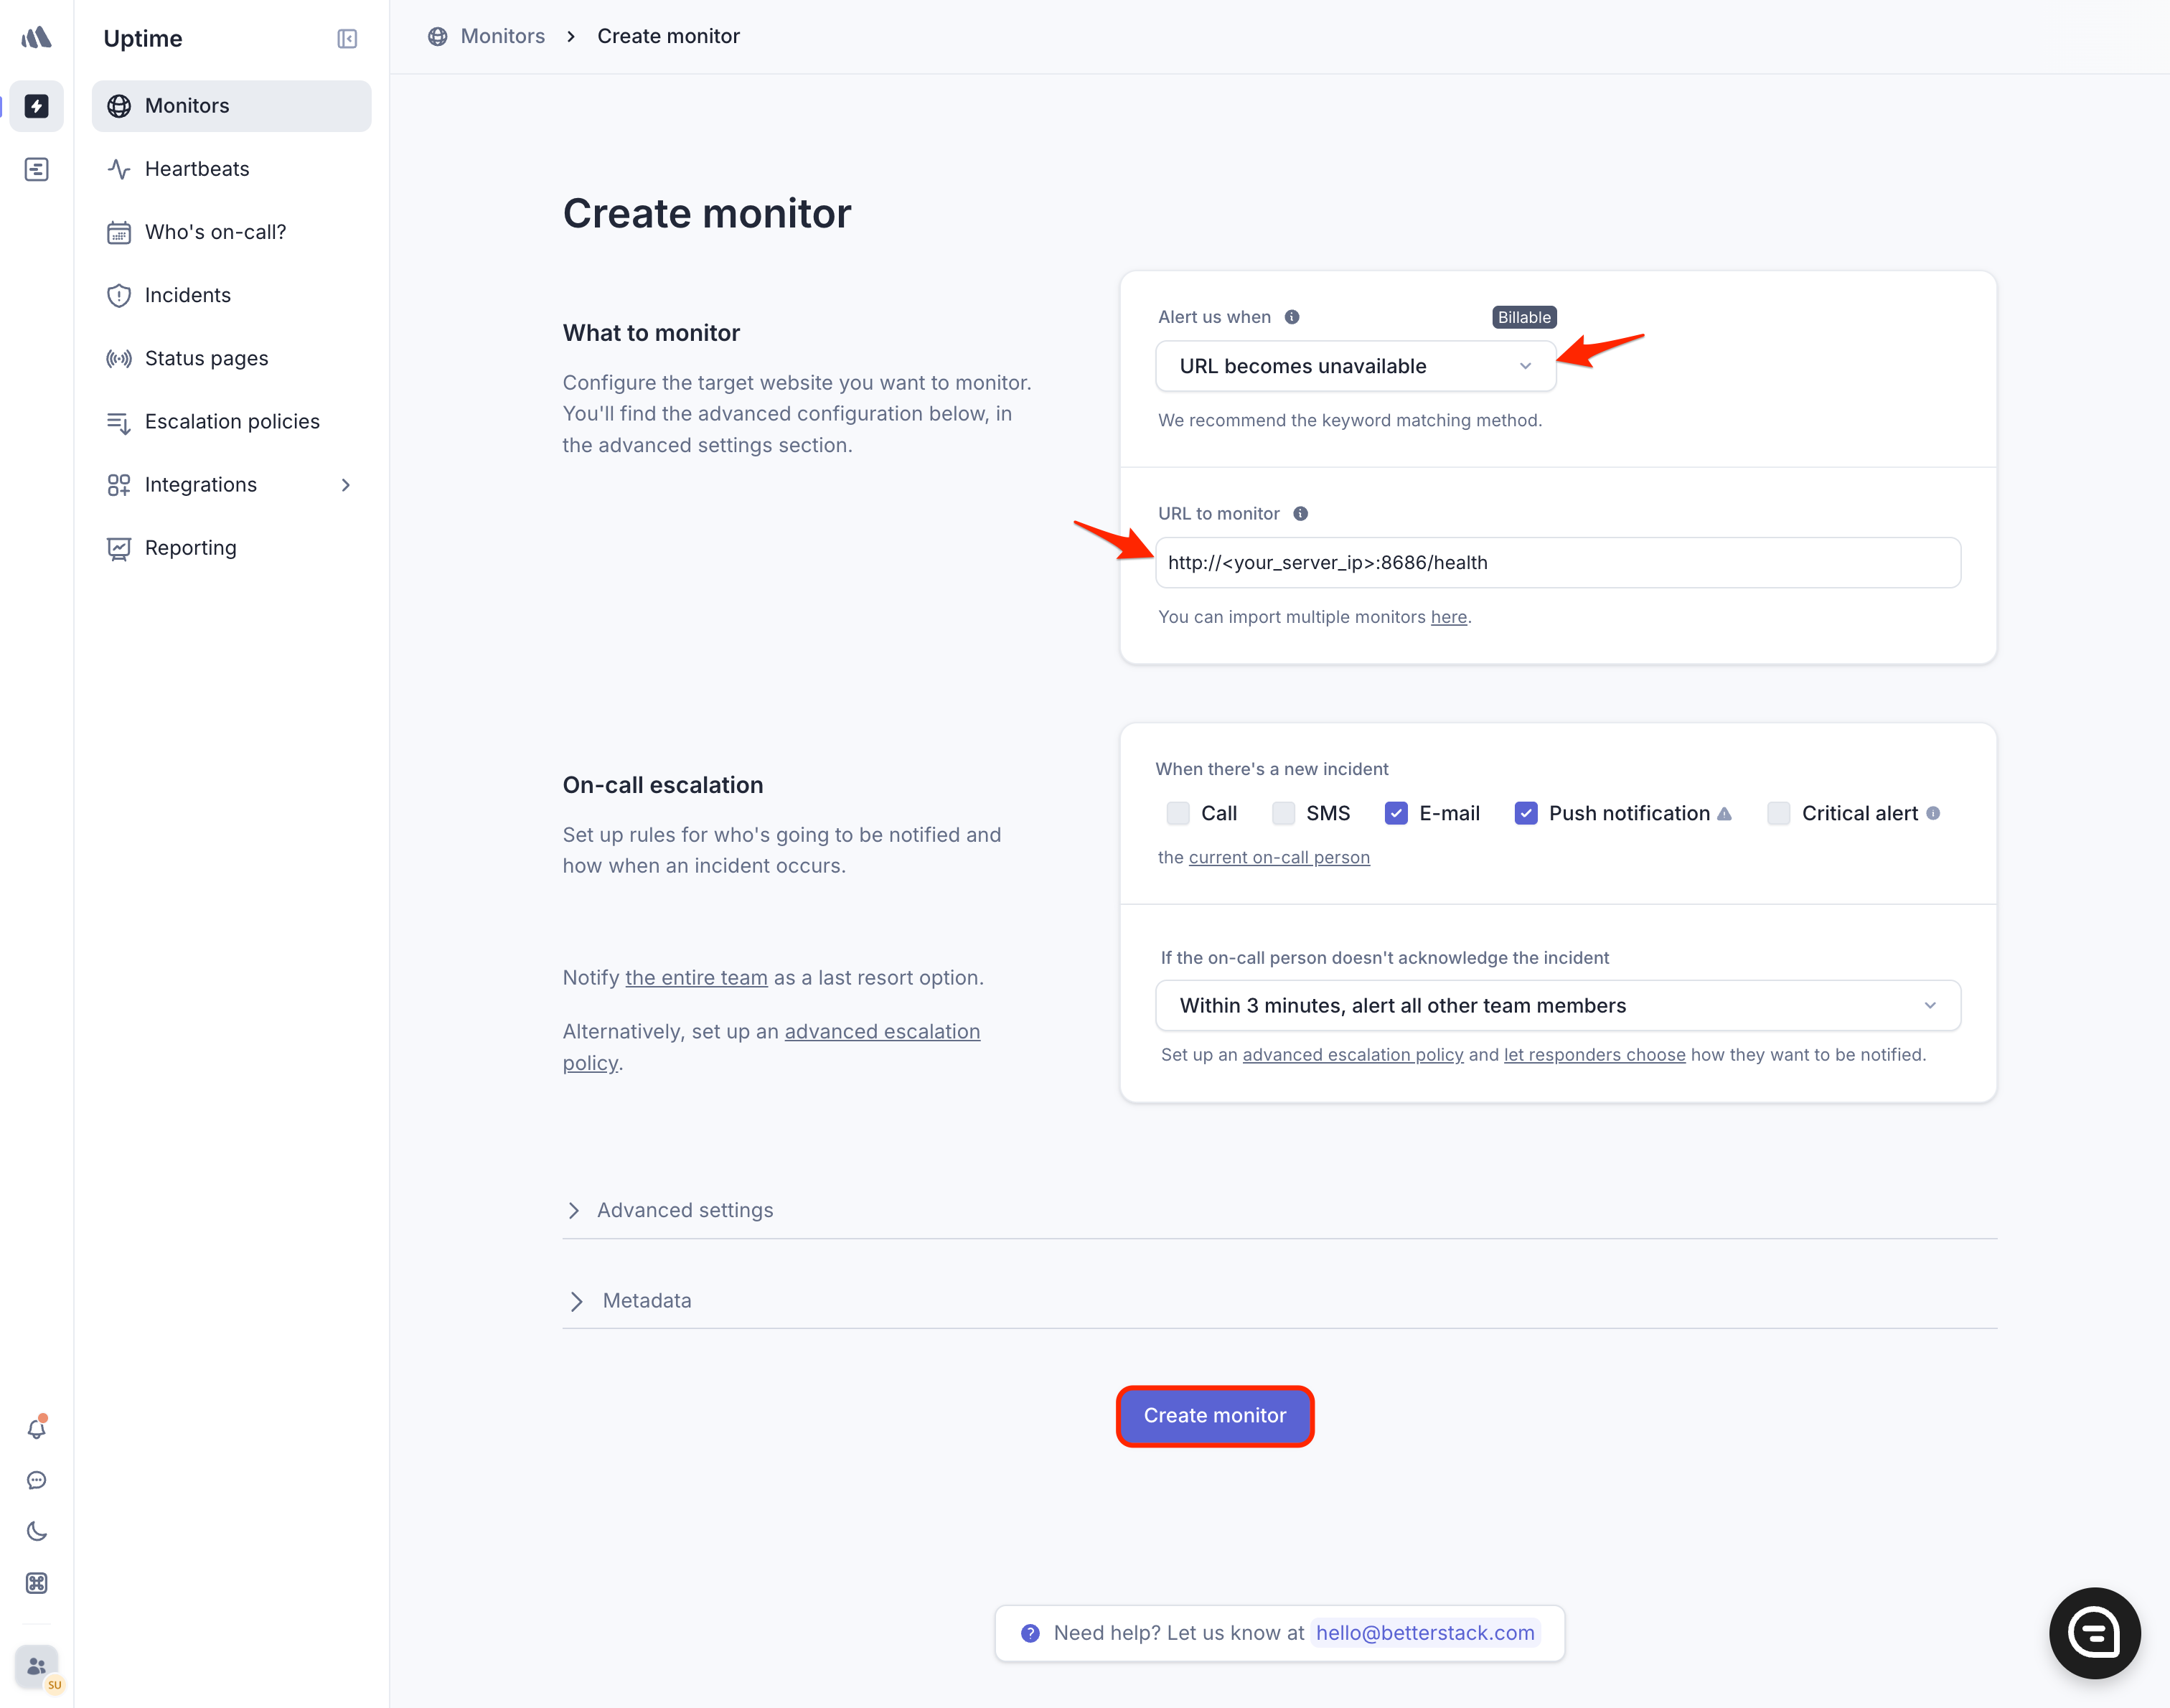Check the SMS notification option
The height and width of the screenshot is (1708, 2170).
pos(1283,813)
